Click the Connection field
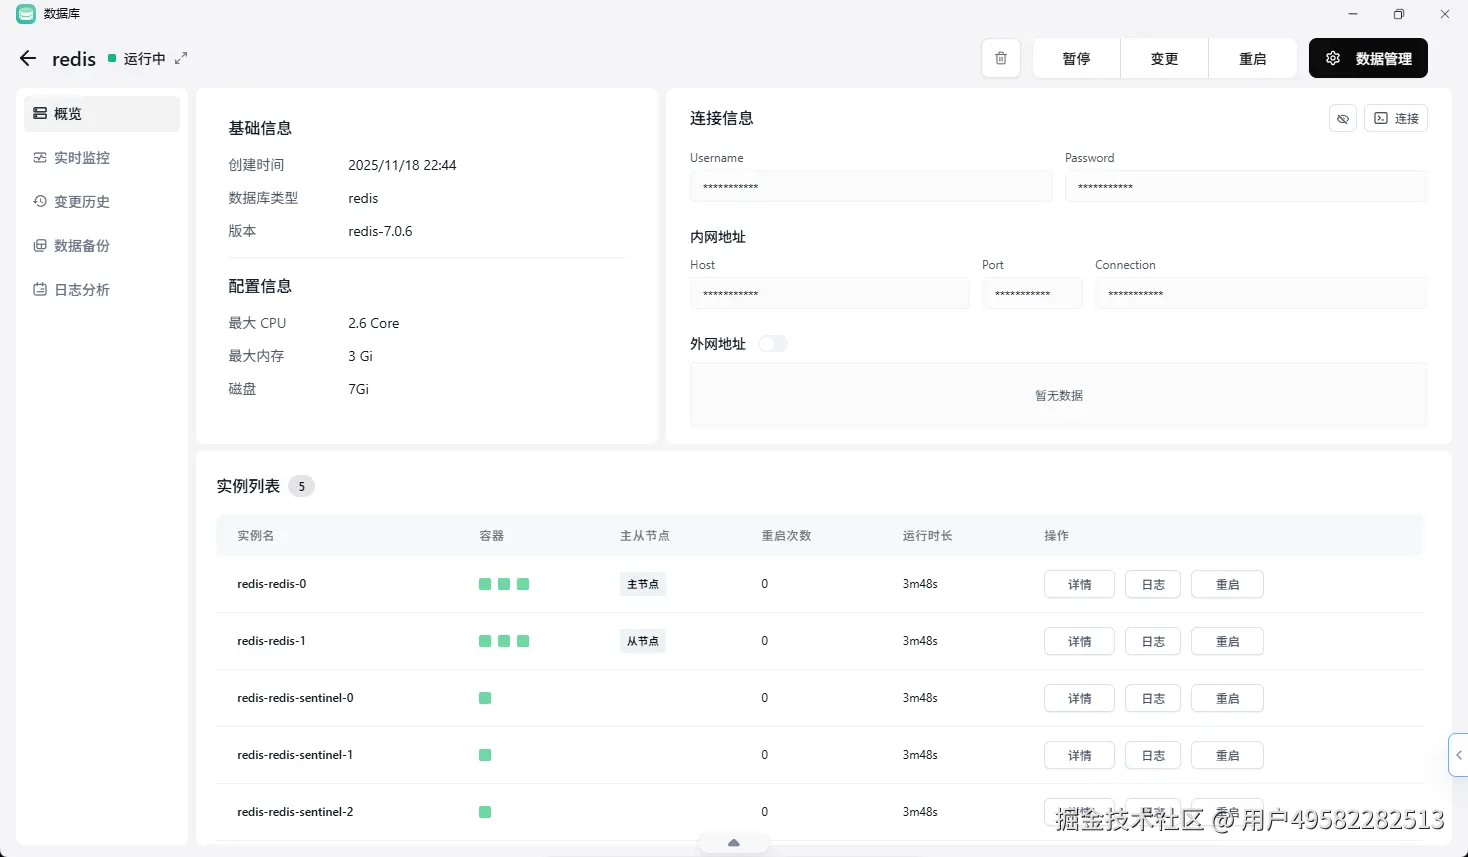 [1261, 293]
